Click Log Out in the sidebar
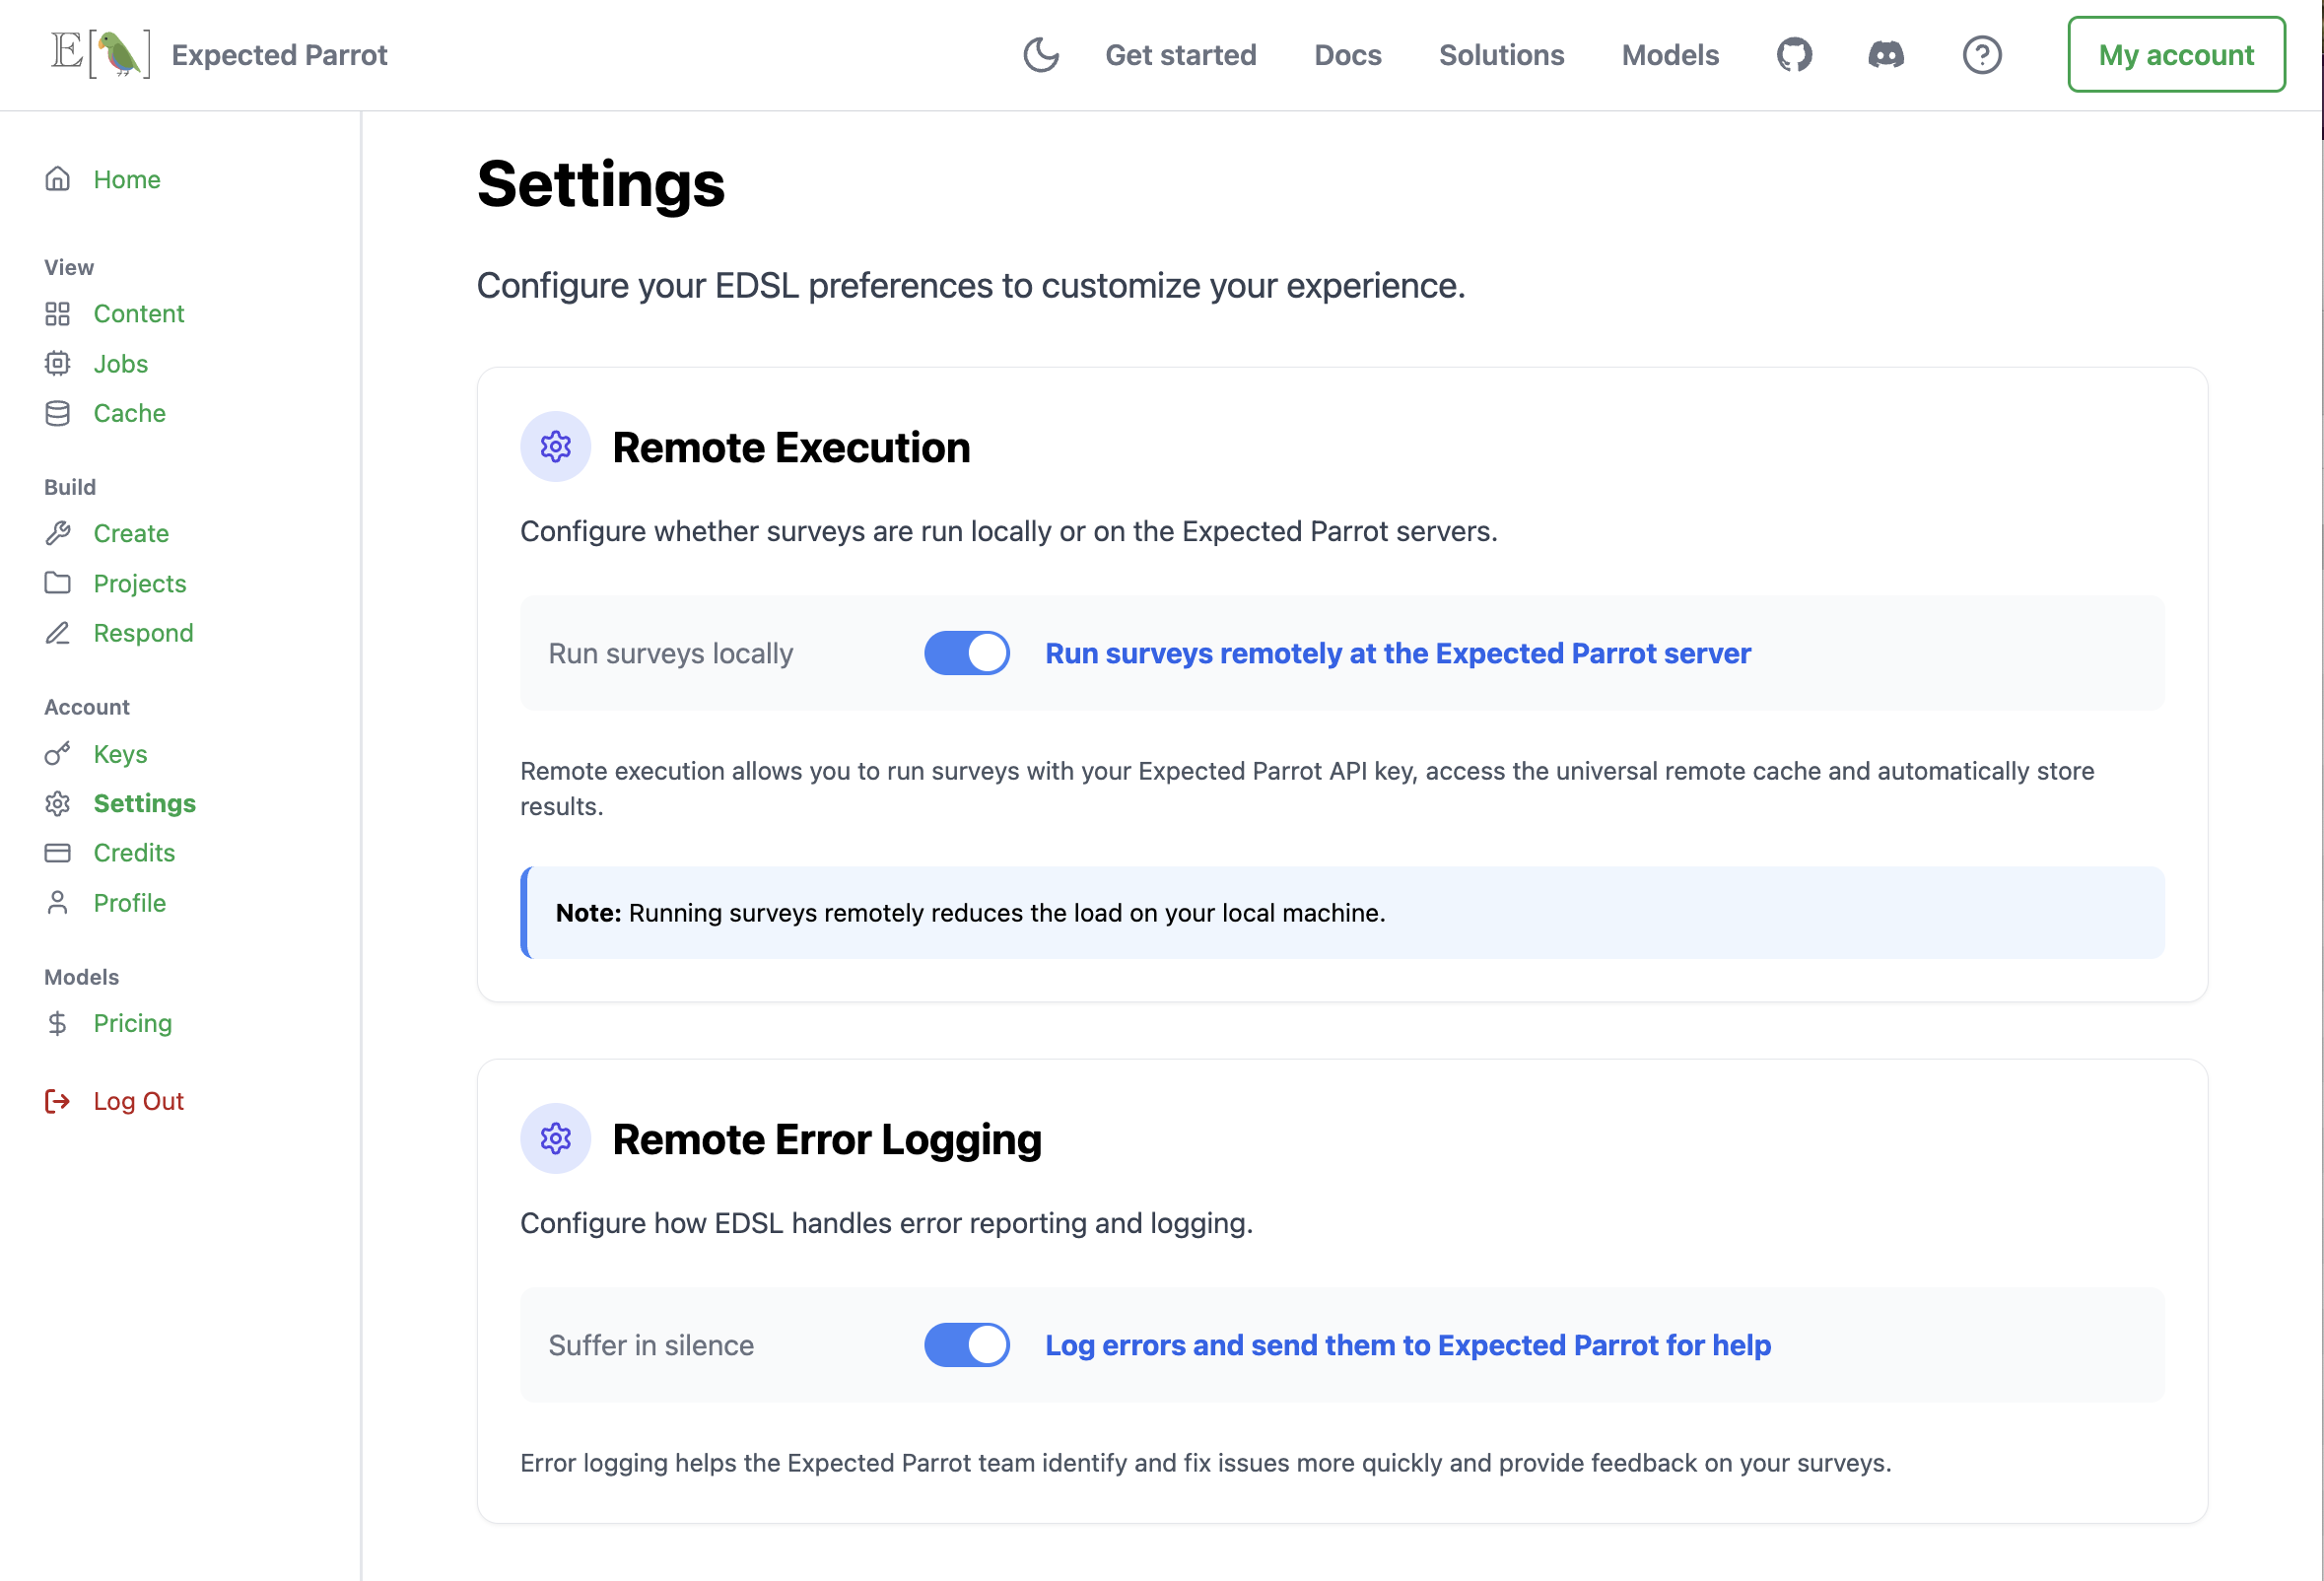 click(x=138, y=1100)
